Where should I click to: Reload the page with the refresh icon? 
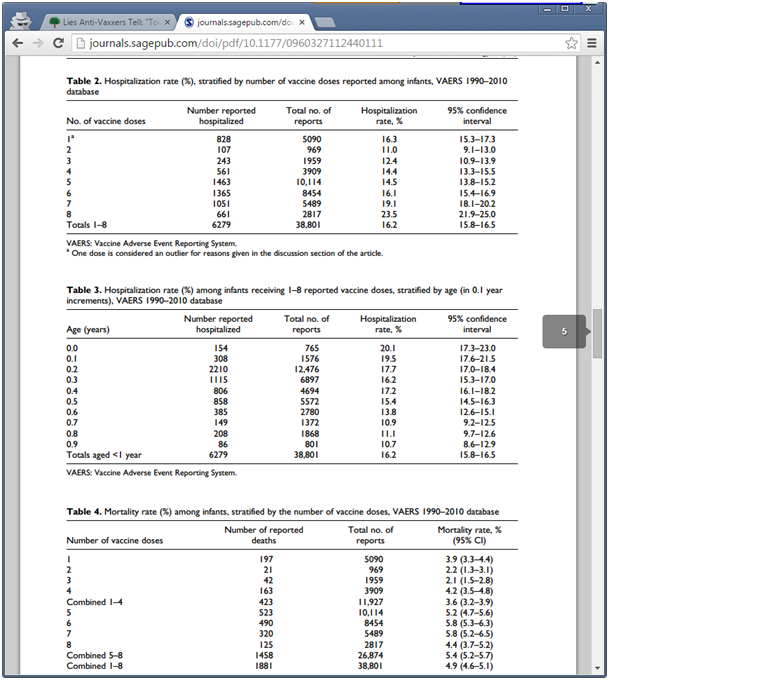58,43
